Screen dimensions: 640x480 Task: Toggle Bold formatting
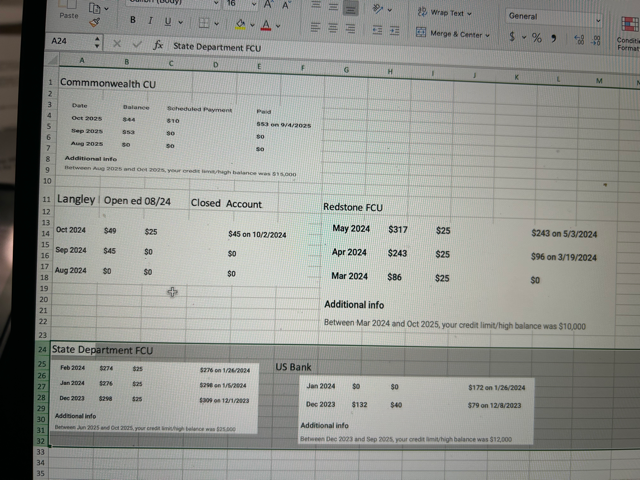[x=133, y=20]
